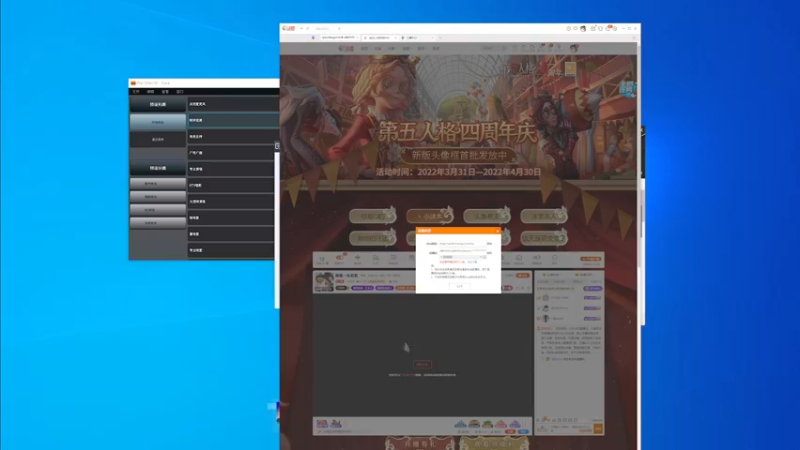Copy the first URL field in the dialog
This screenshot has height=450, width=800.
[489, 244]
